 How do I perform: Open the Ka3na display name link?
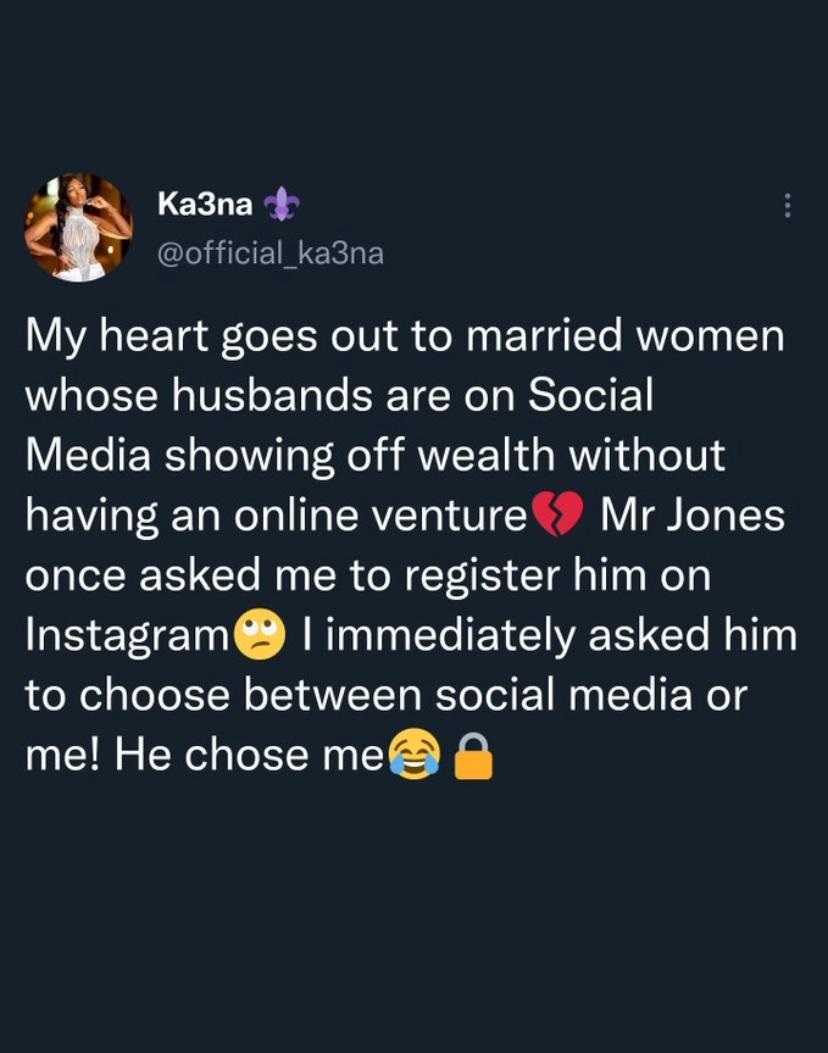click(x=204, y=205)
